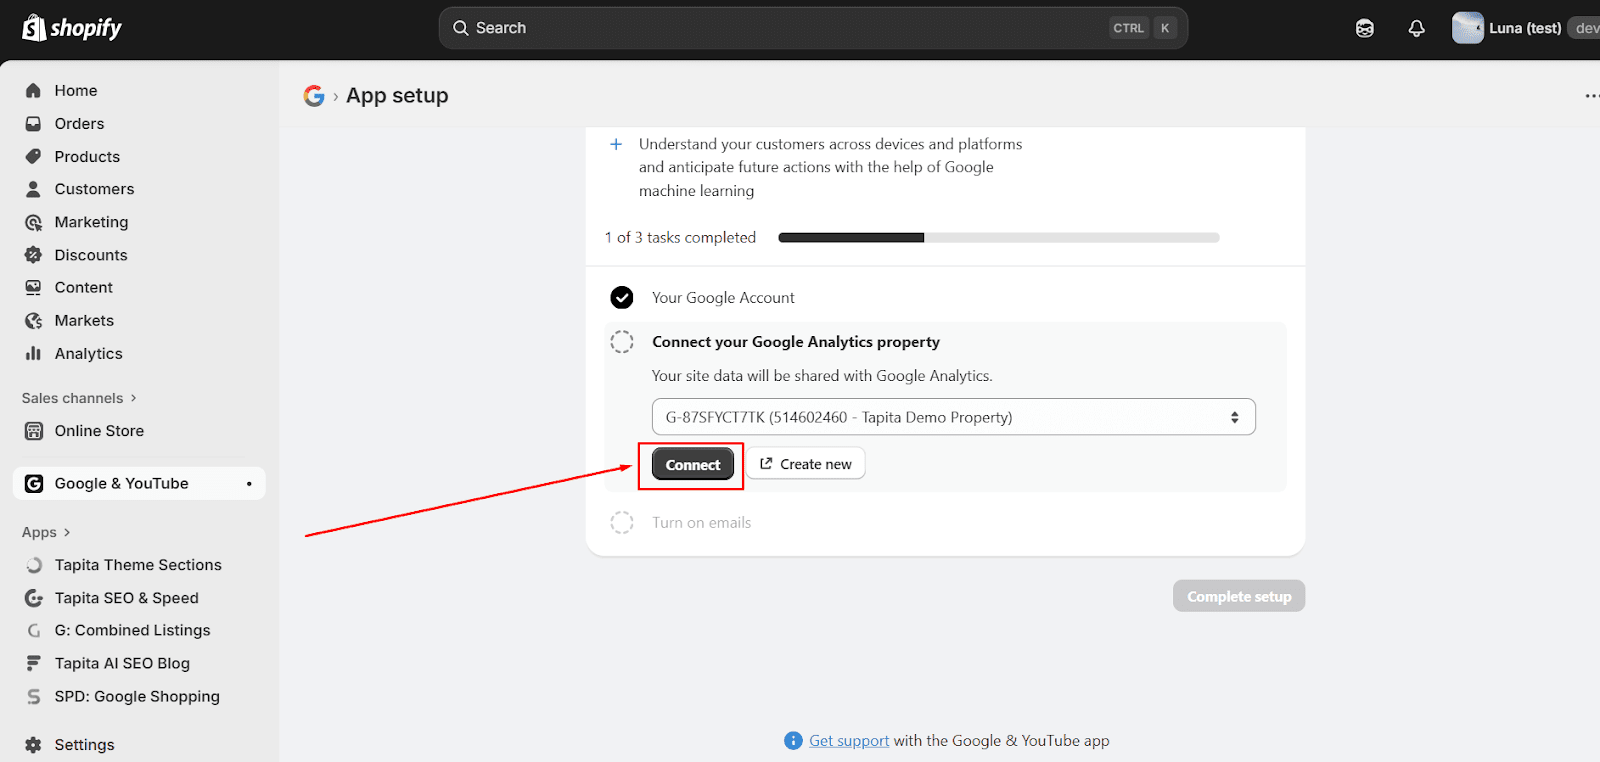Click the blue info icon beside Get support
Image resolution: width=1600 pixels, height=762 pixels.
pyautogui.click(x=793, y=741)
